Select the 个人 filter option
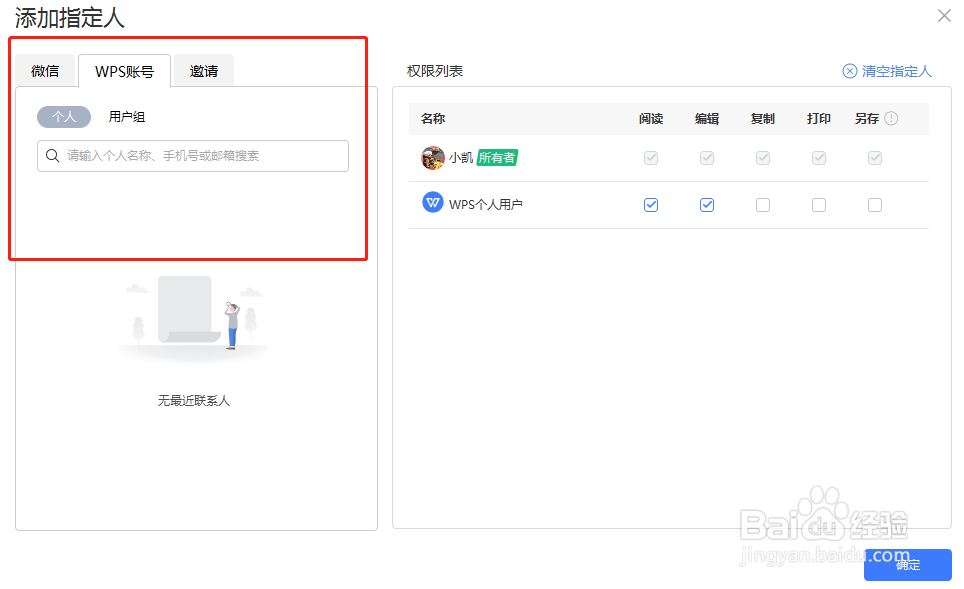Image resolution: width=964 pixels, height=589 pixels. pyautogui.click(x=63, y=116)
